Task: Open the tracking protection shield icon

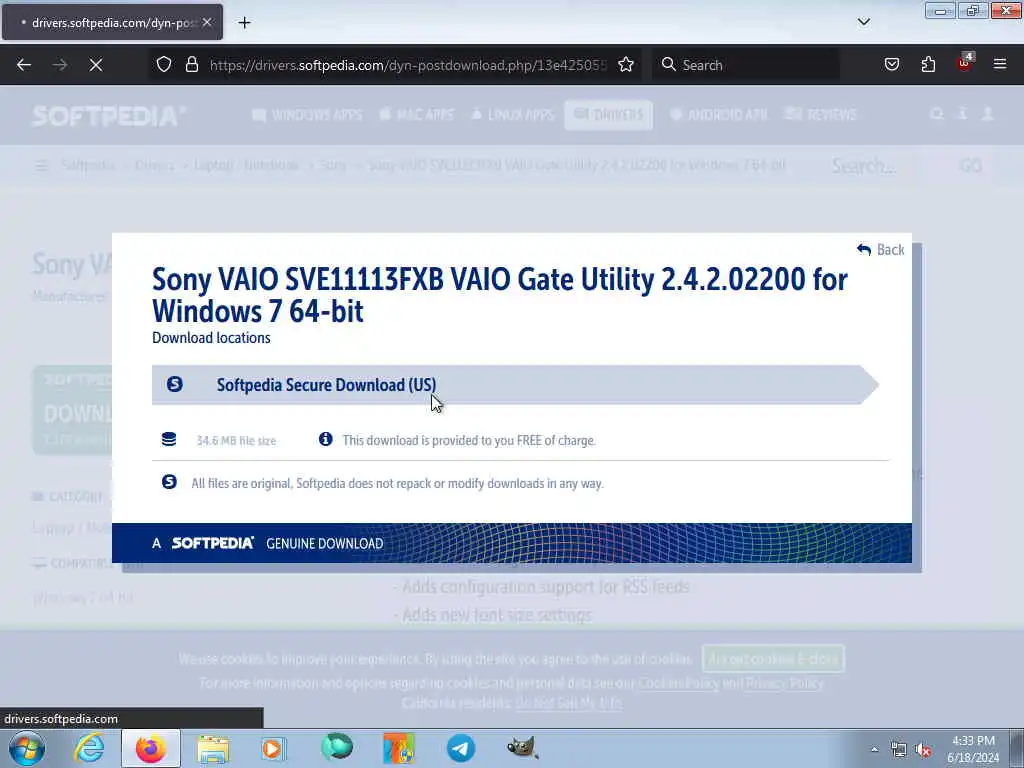Action: [x=164, y=65]
